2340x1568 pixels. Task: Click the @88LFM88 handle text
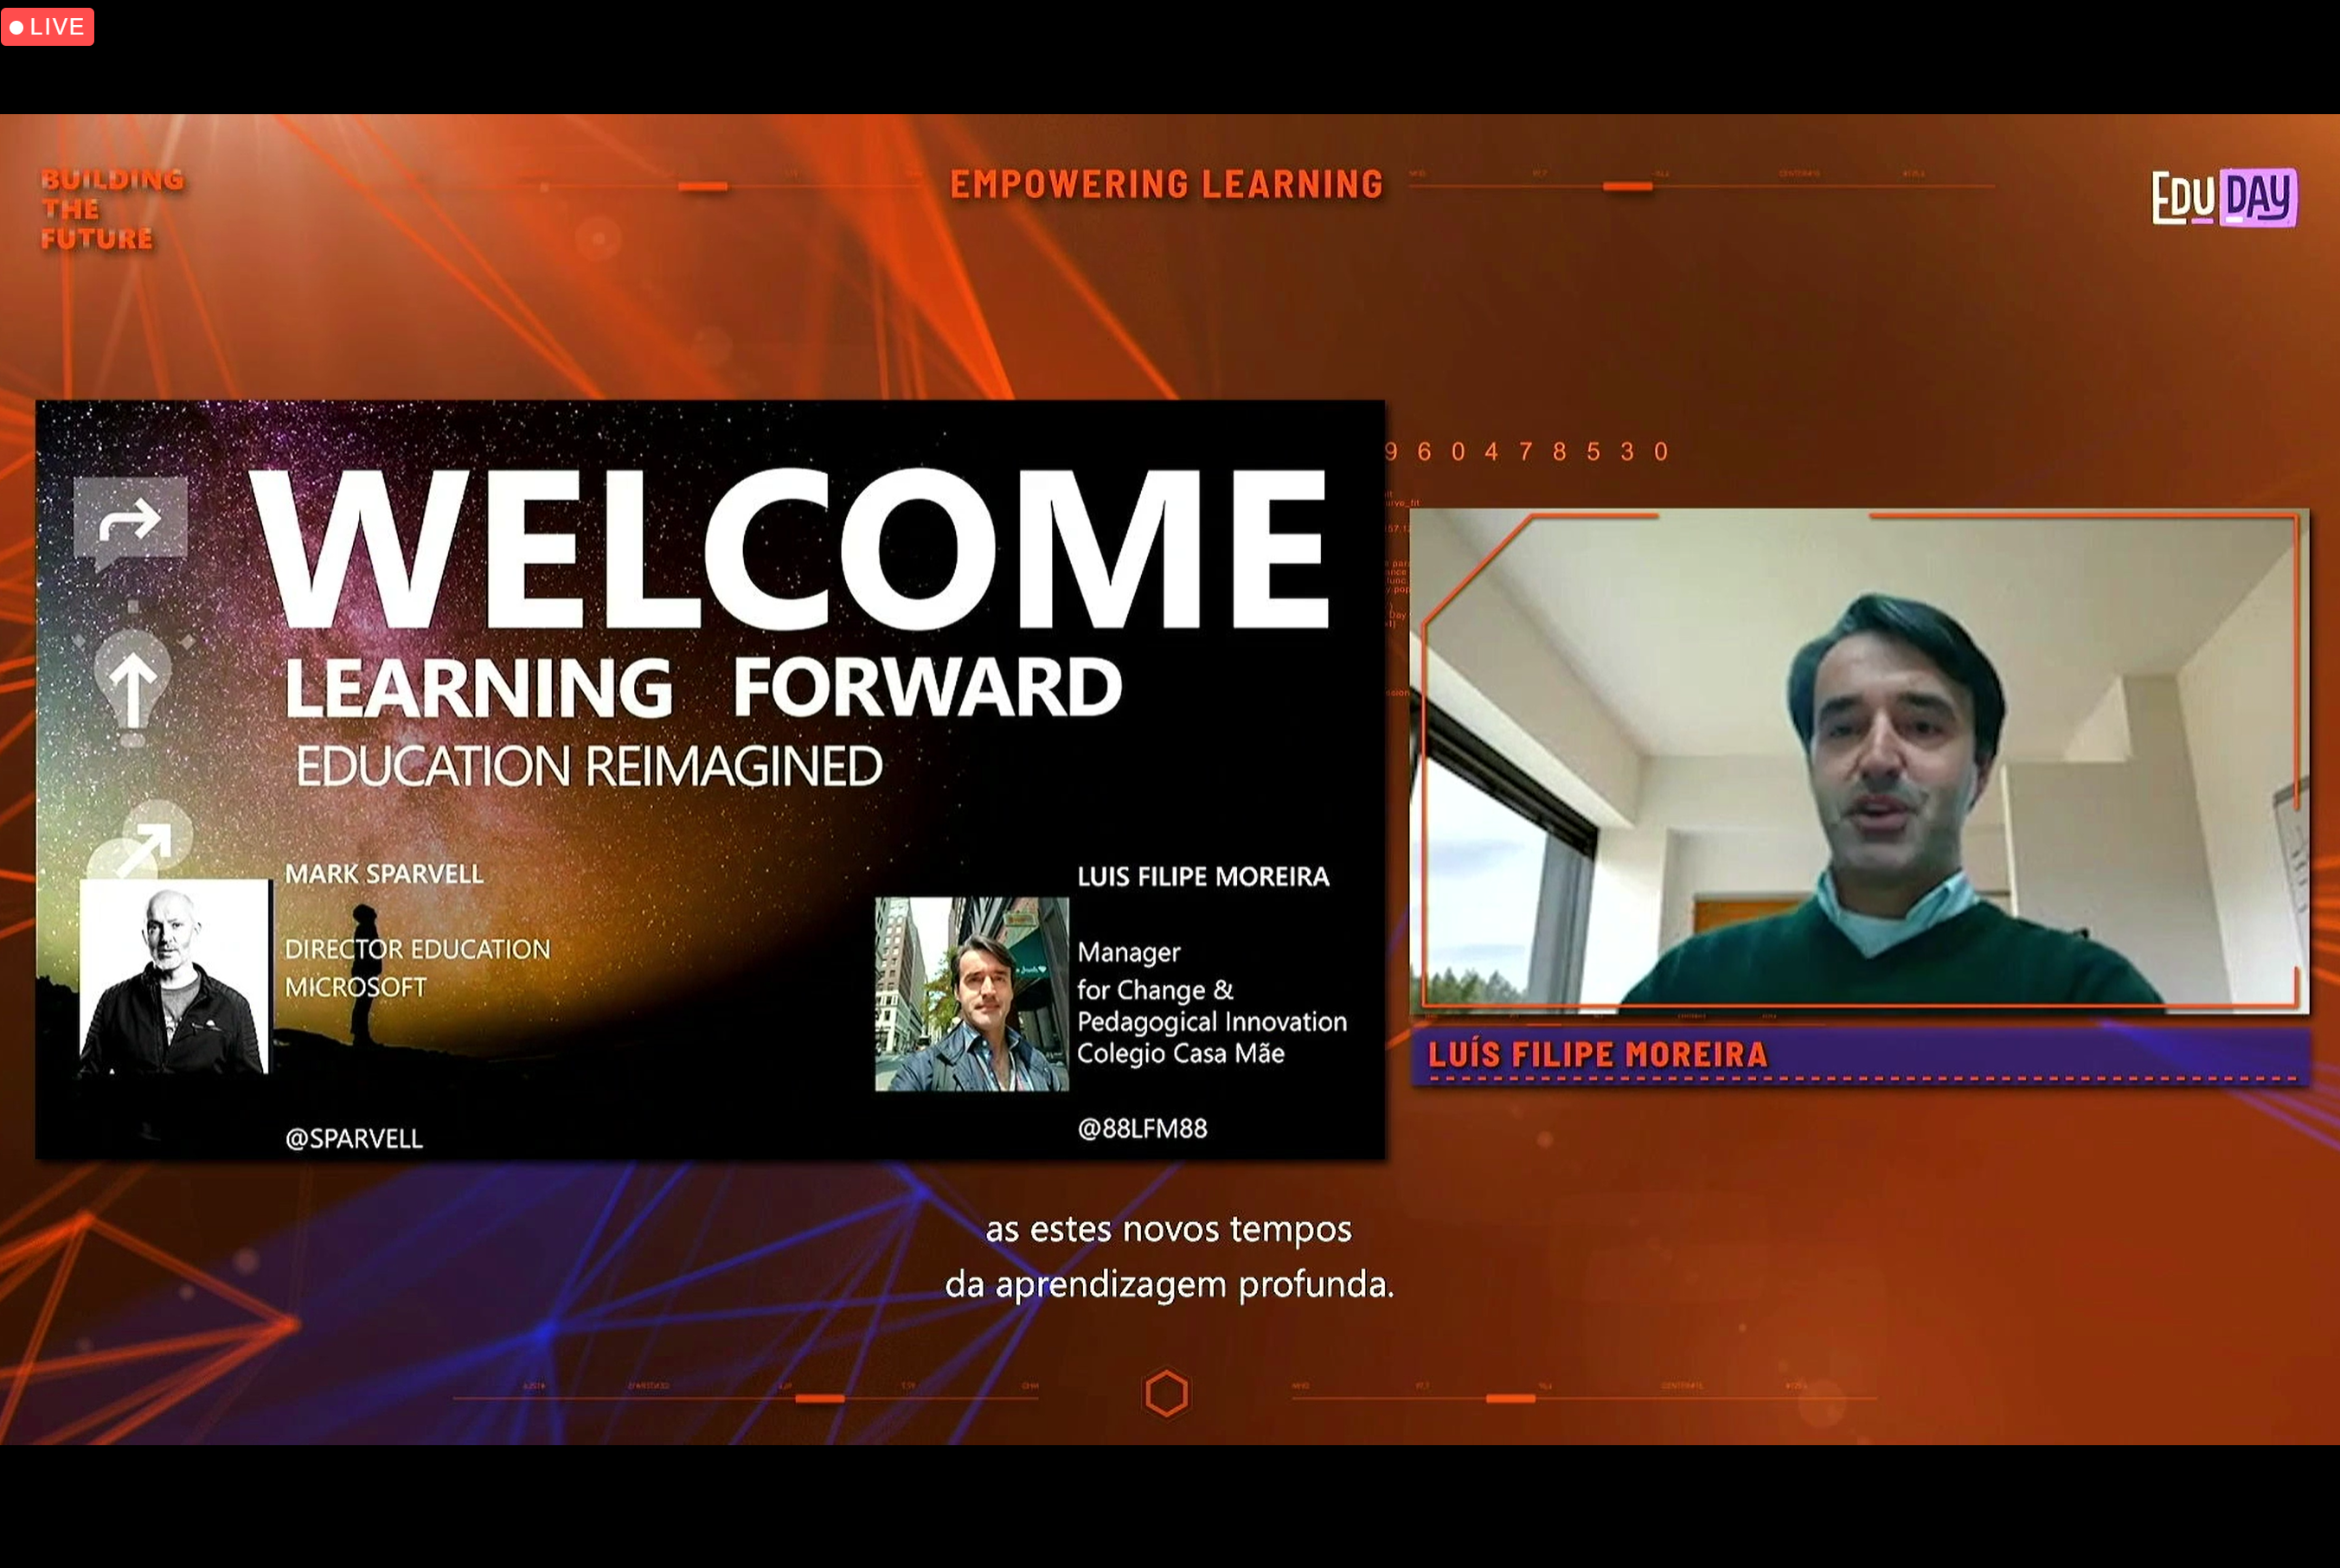pyautogui.click(x=1142, y=1128)
